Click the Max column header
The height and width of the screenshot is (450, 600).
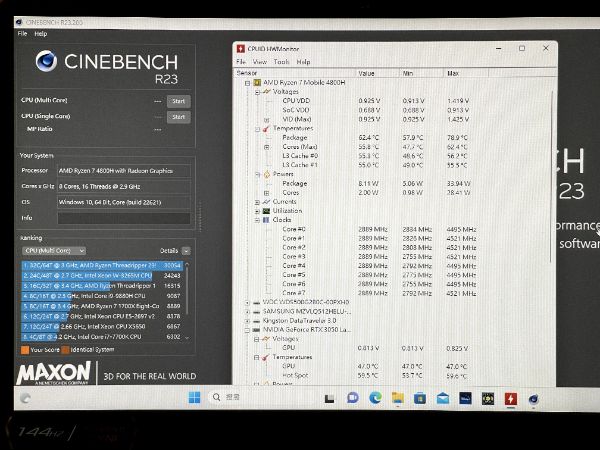point(466,73)
